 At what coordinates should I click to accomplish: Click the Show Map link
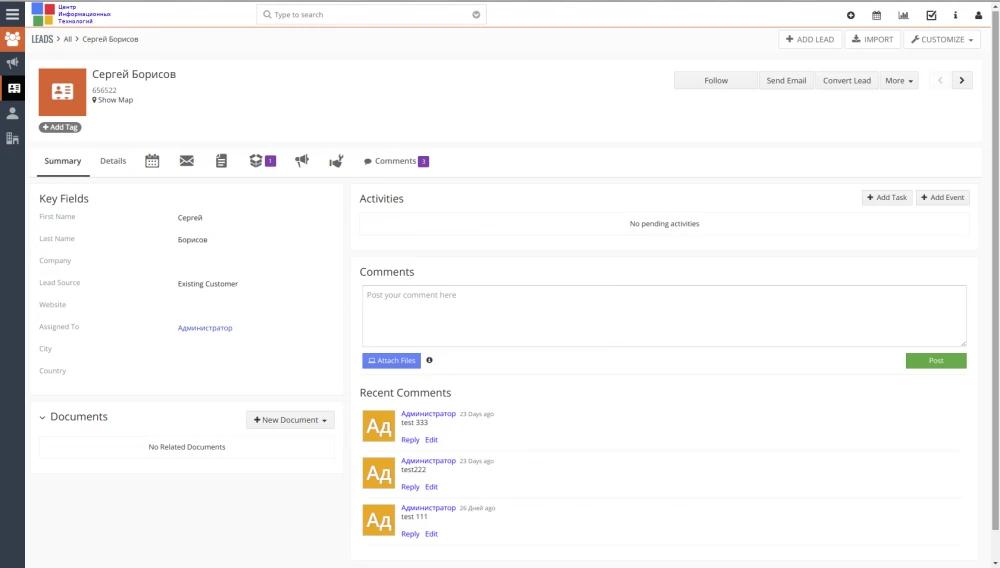(x=113, y=100)
